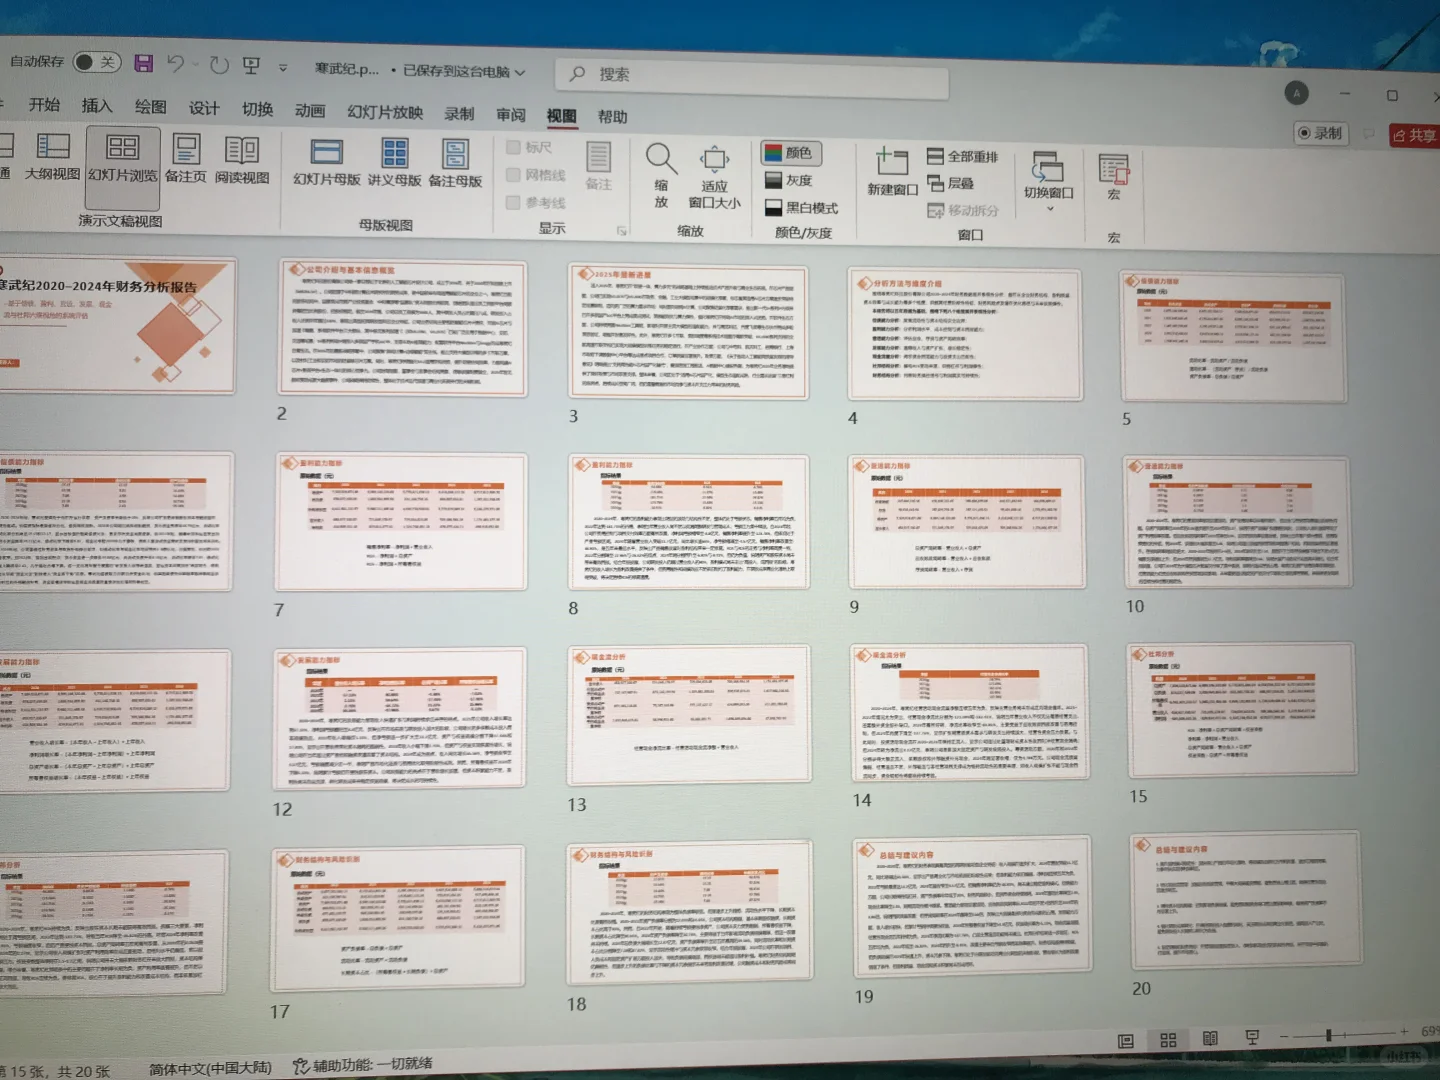Image resolution: width=1440 pixels, height=1080 pixels.
Task: Click 辅助功能: 一切就绪 accessibility status
Action: click(x=362, y=1065)
